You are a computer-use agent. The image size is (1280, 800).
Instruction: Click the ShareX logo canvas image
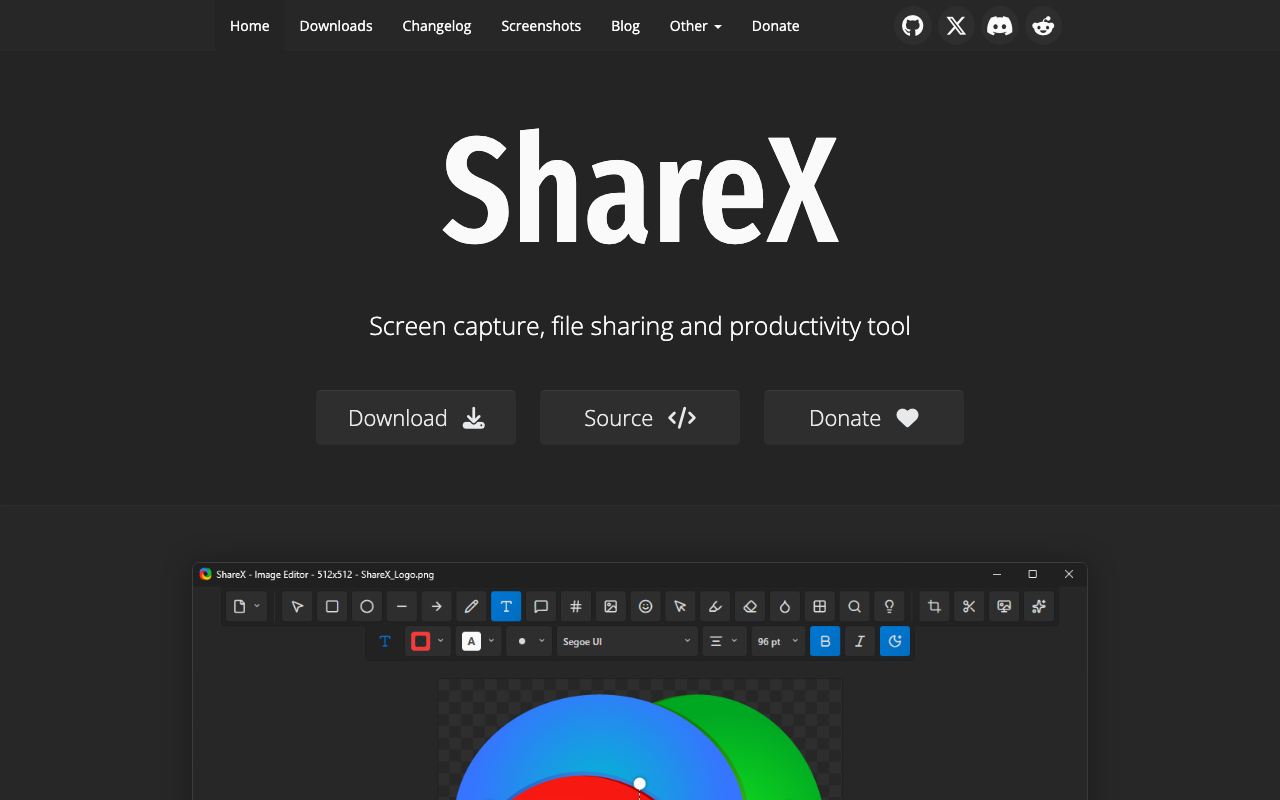click(x=640, y=740)
